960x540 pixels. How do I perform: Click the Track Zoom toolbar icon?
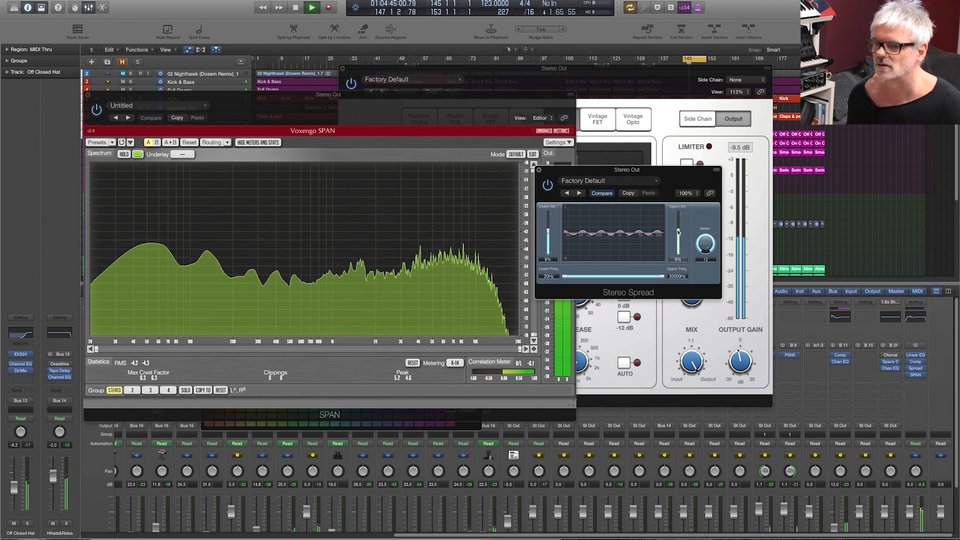coord(78,29)
